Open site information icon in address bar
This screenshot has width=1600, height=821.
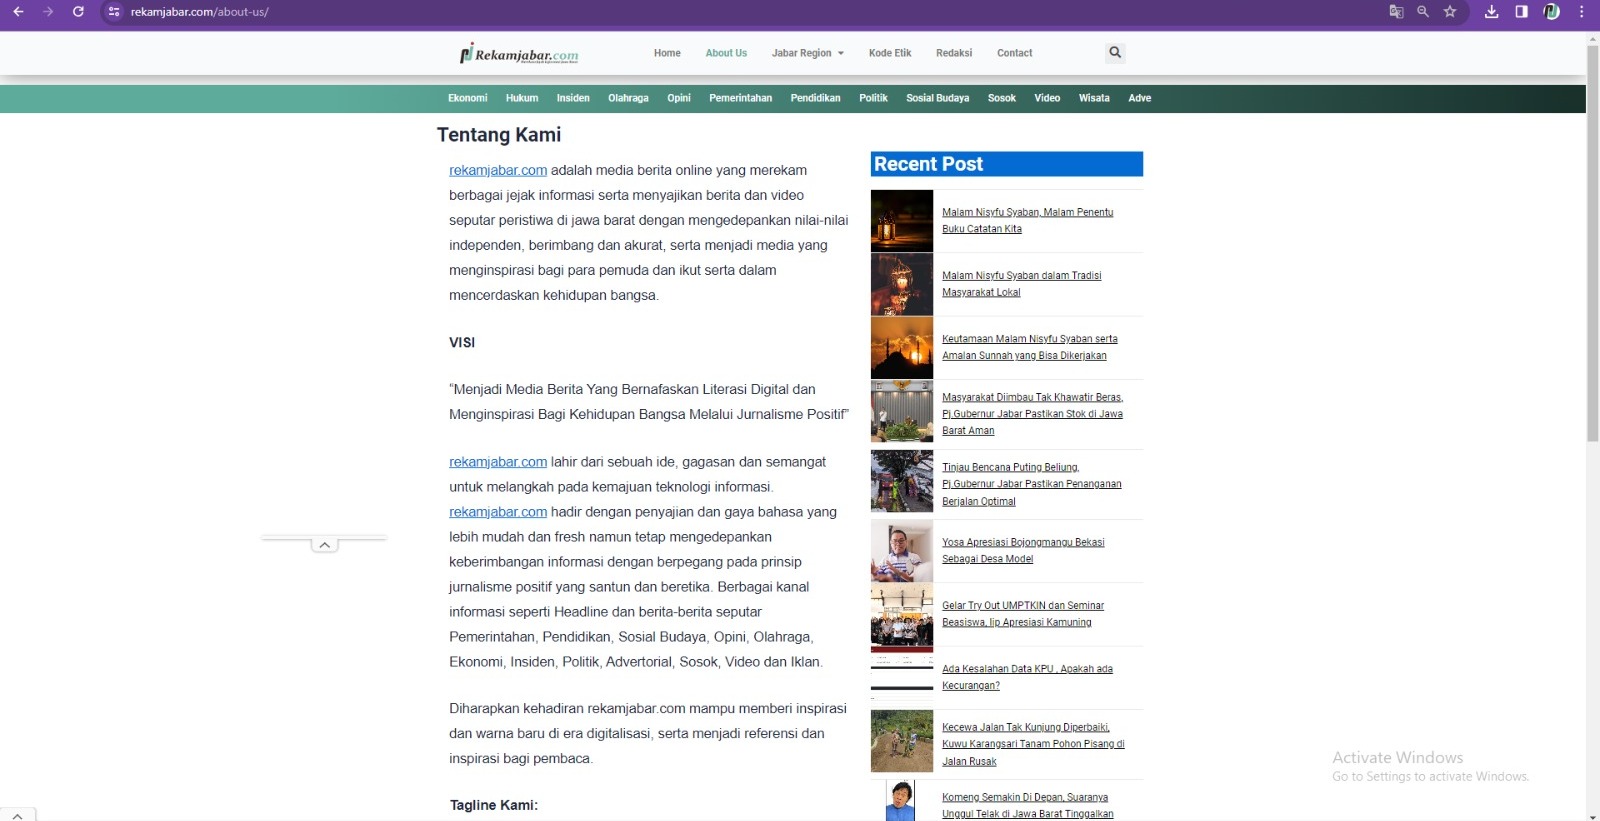[114, 12]
